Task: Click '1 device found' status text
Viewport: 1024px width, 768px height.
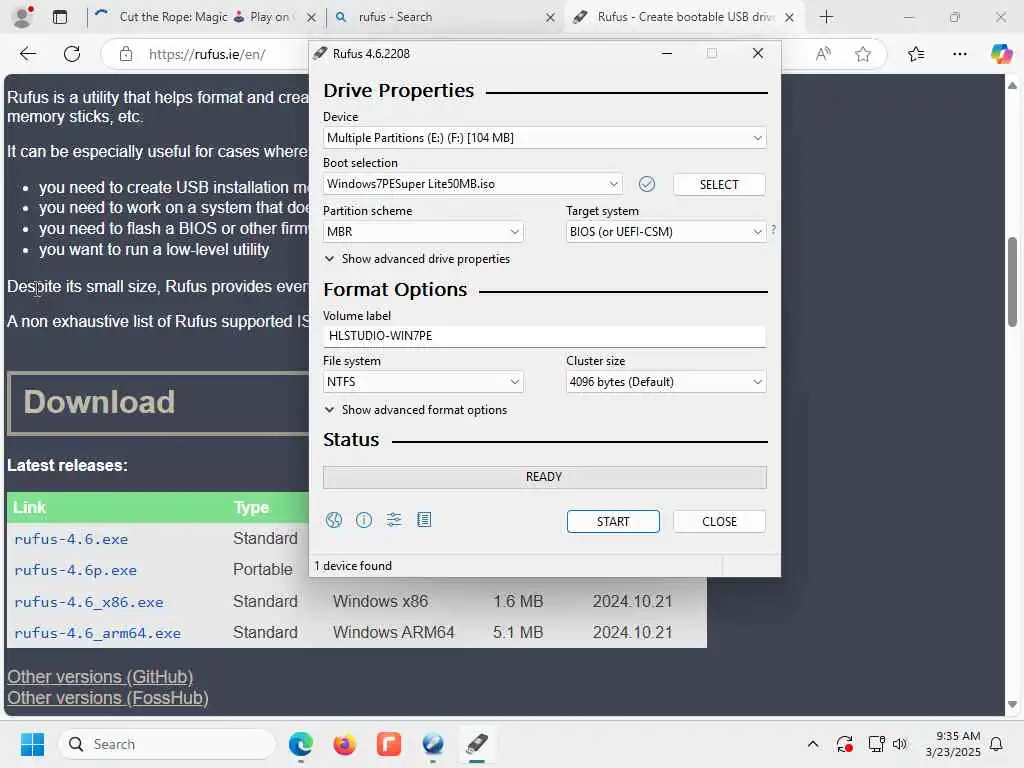Action: coord(353,566)
